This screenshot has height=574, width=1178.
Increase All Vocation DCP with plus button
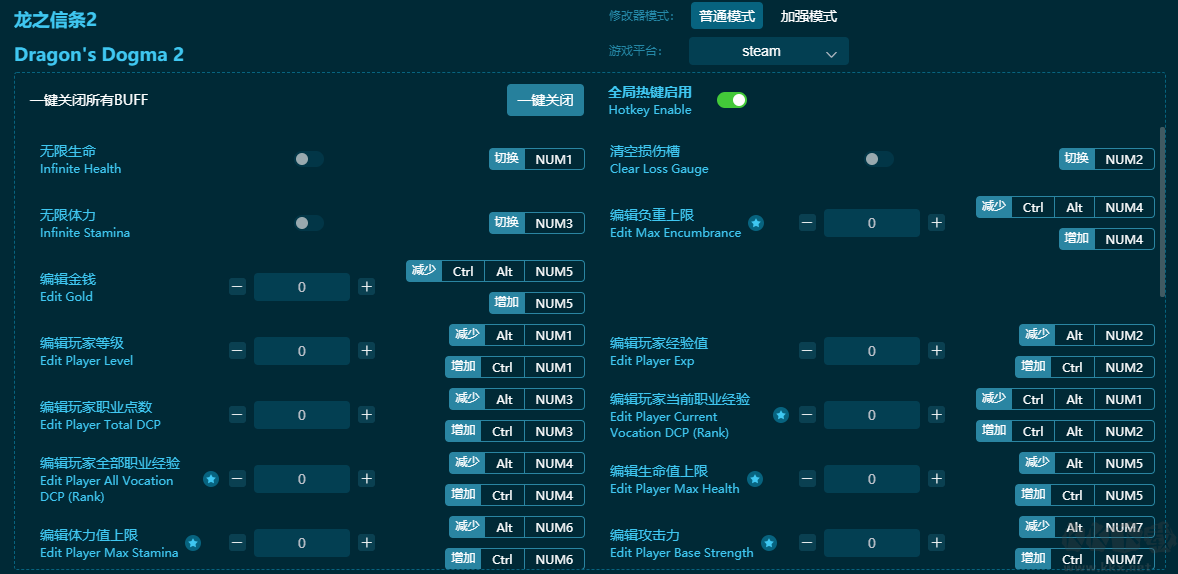(x=367, y=479)
